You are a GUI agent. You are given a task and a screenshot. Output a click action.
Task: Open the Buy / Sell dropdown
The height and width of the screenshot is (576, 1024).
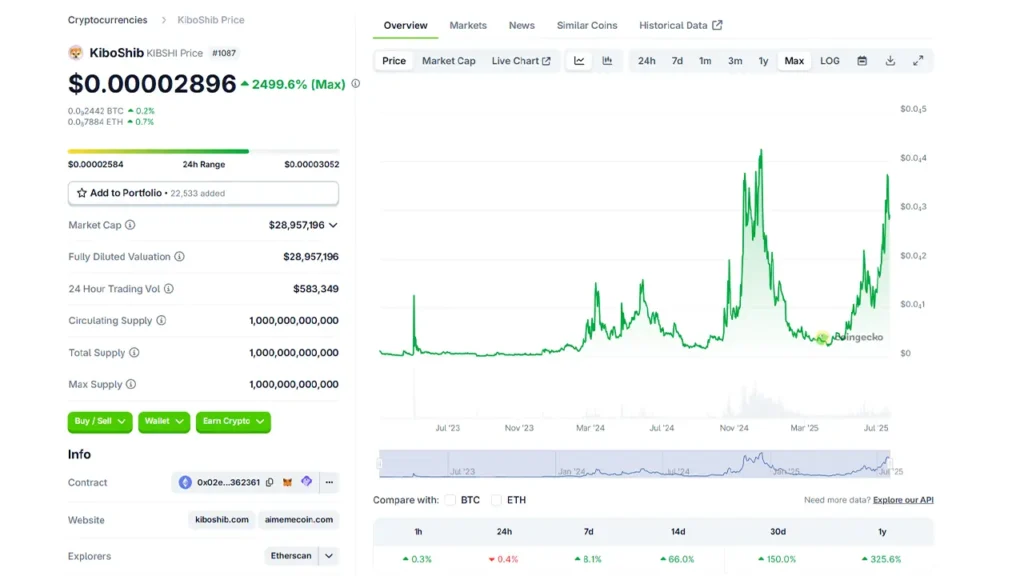(x=100, y=422)
